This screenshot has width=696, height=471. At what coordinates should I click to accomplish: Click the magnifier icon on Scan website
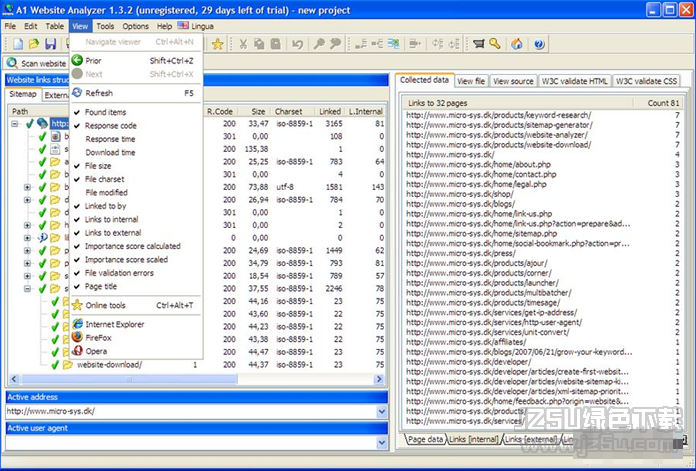(12, 63)
